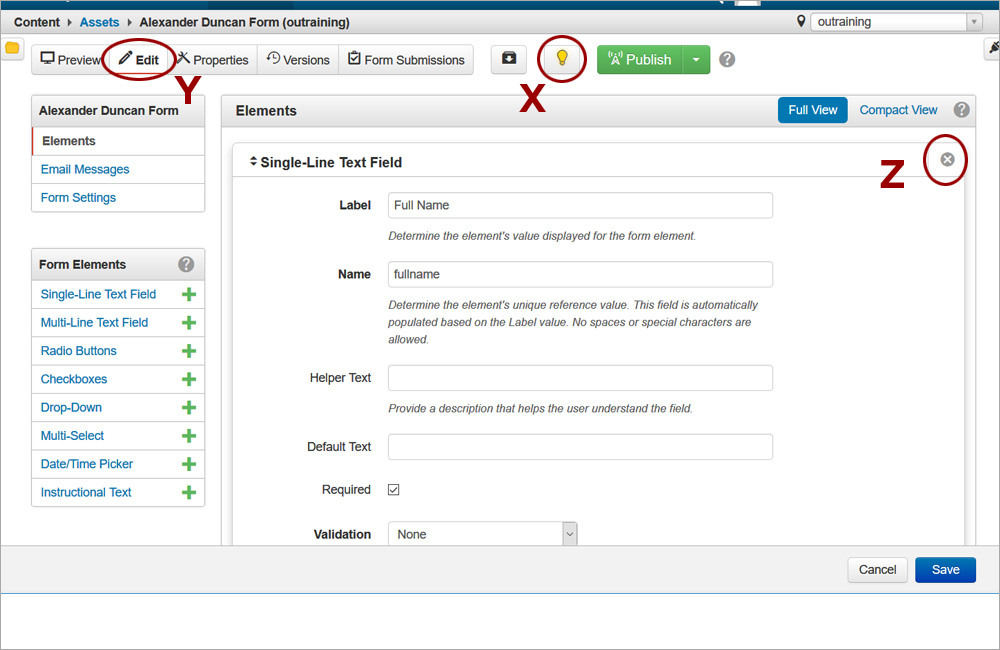Open Form Settings section
The height and width of the screenshot is (650, 1000).
point(78,198)
